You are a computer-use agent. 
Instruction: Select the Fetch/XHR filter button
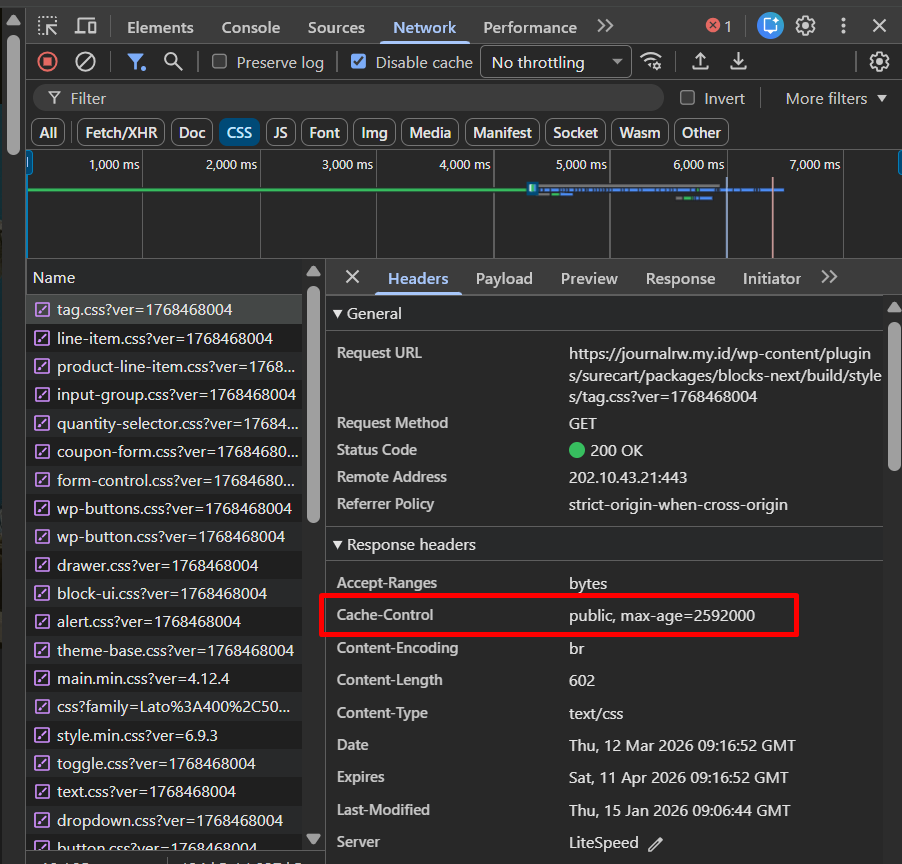(120, 132)
